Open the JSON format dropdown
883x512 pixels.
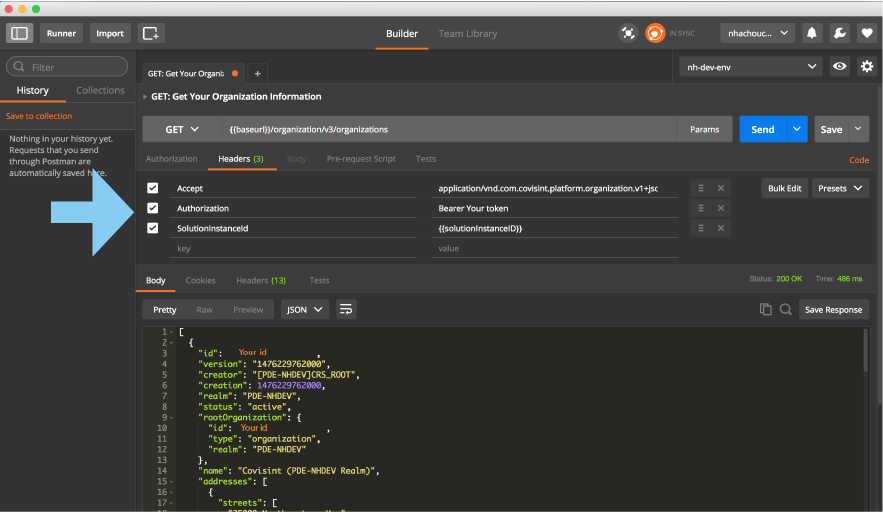tap(305, 309)
